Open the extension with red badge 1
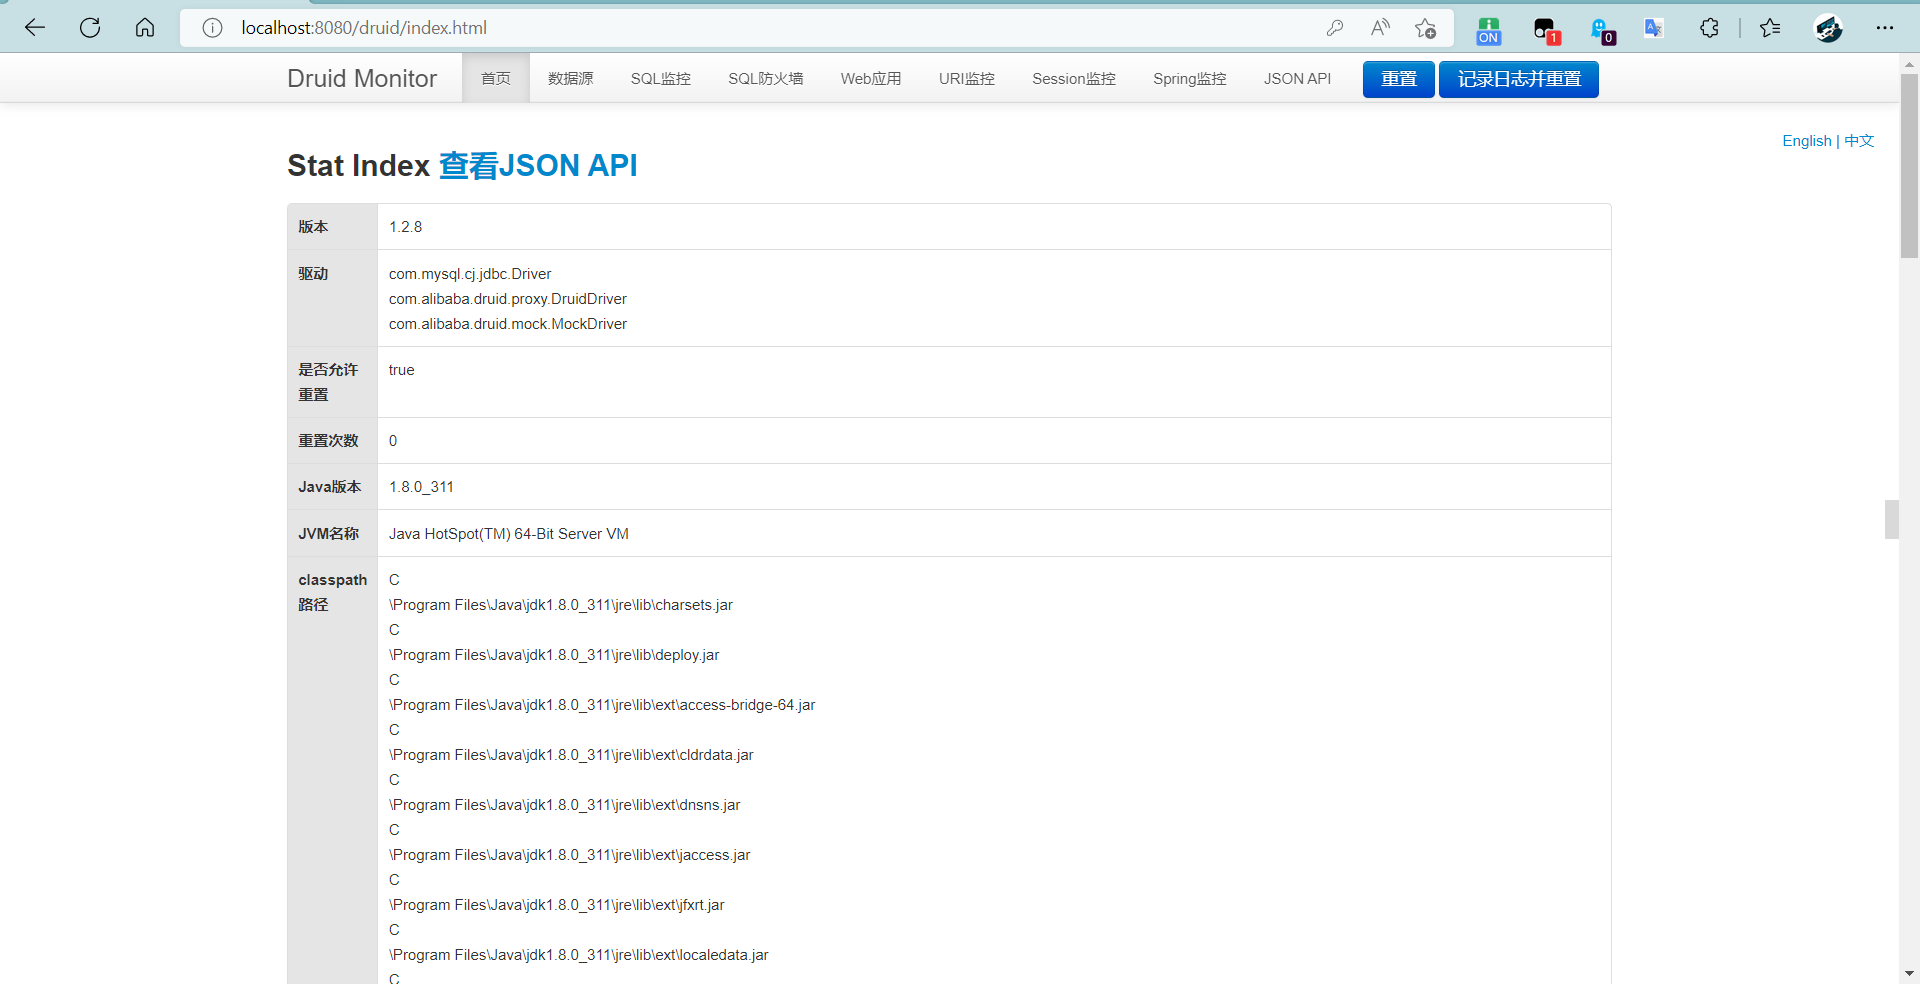 coord(1546,30)
